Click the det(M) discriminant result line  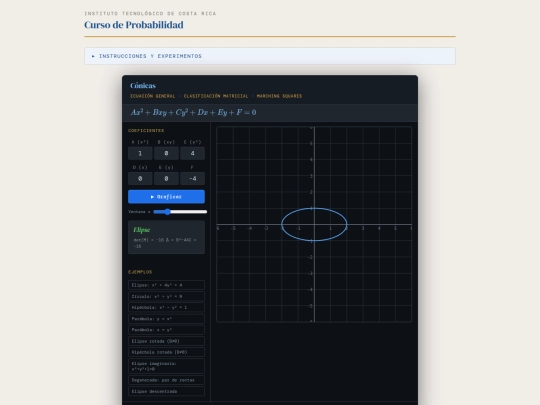pos(165,243)
